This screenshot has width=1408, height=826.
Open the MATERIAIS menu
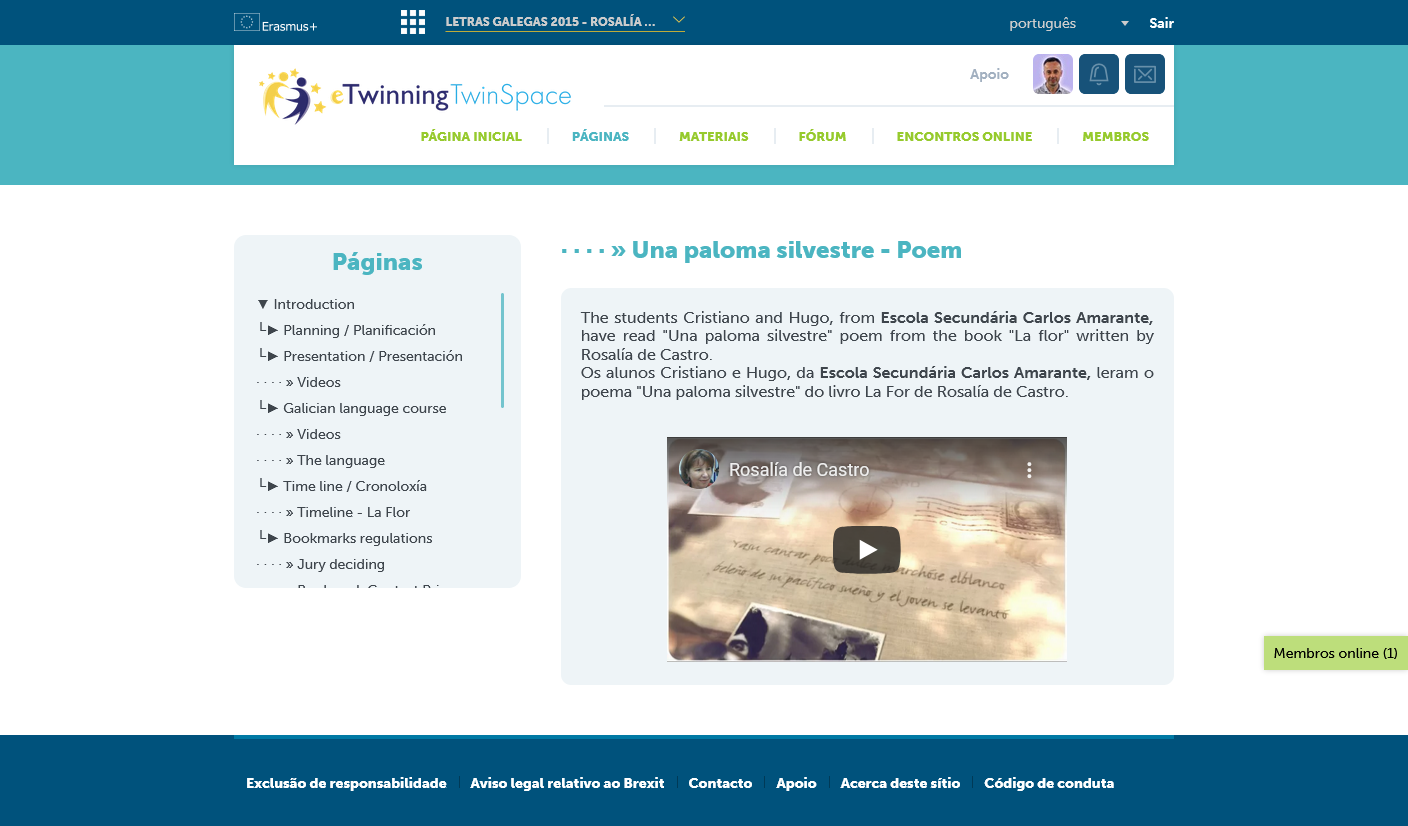tap(714, 137)
